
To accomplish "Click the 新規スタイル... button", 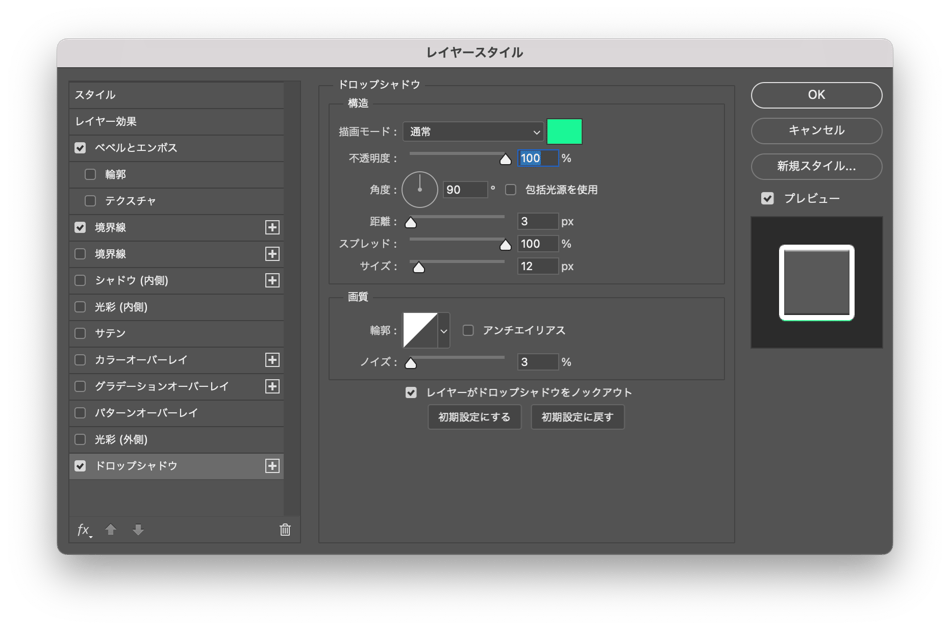I will pos(816,166).
